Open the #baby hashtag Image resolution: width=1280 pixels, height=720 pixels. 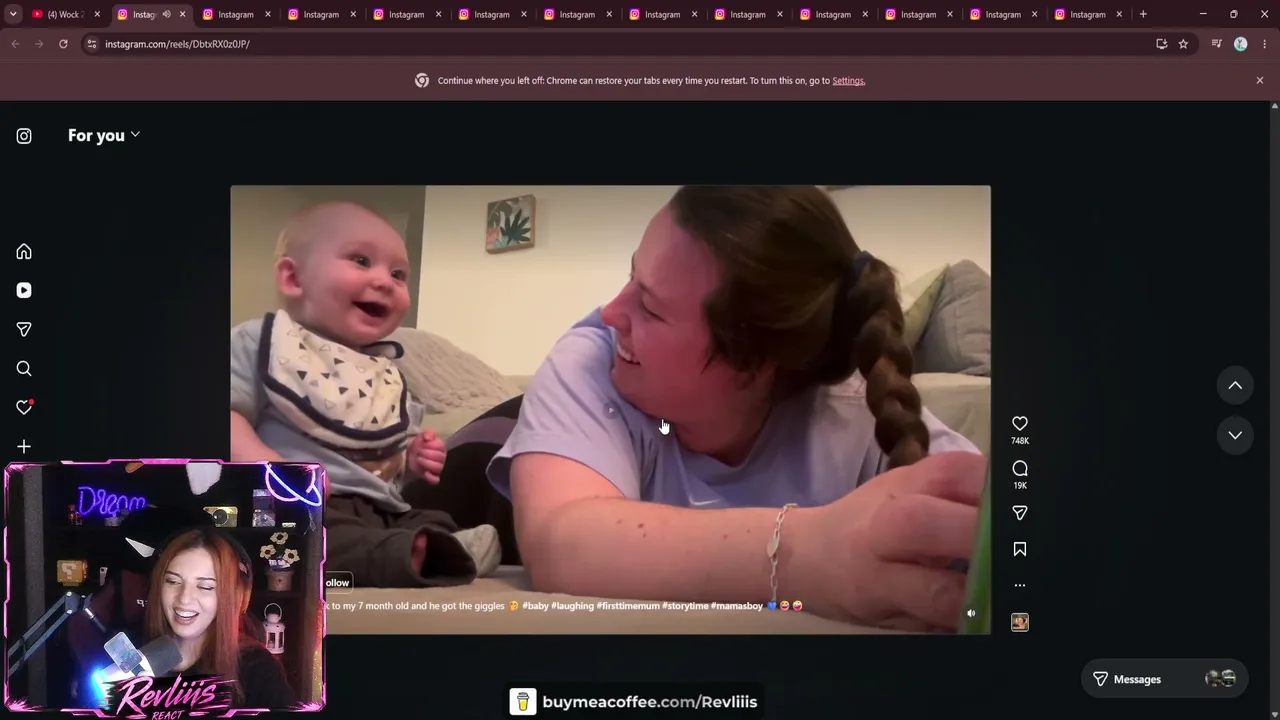tap(535, 606)
